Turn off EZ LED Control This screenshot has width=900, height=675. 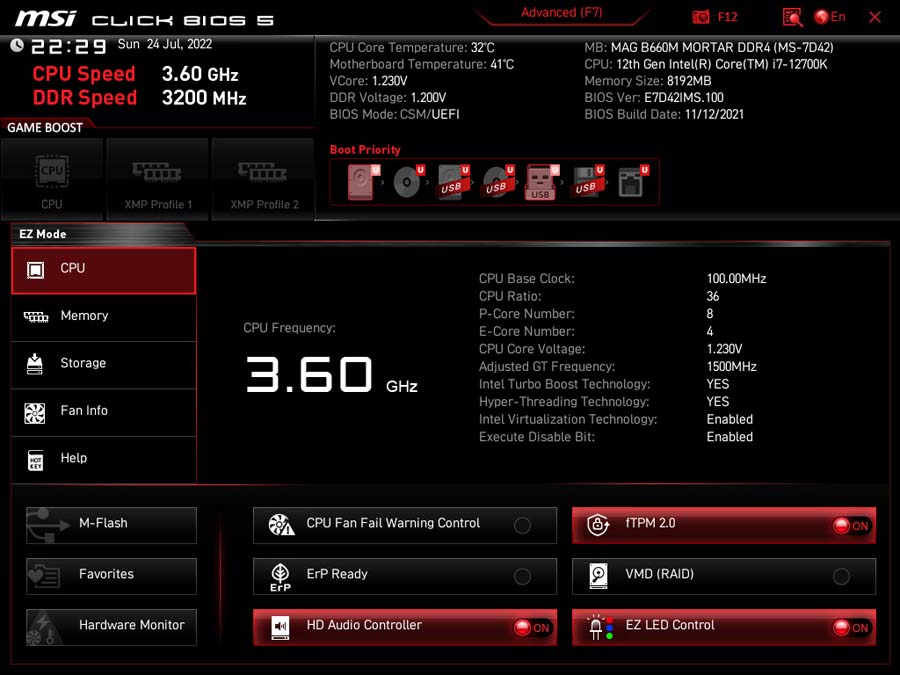click(x=724, y=627)
